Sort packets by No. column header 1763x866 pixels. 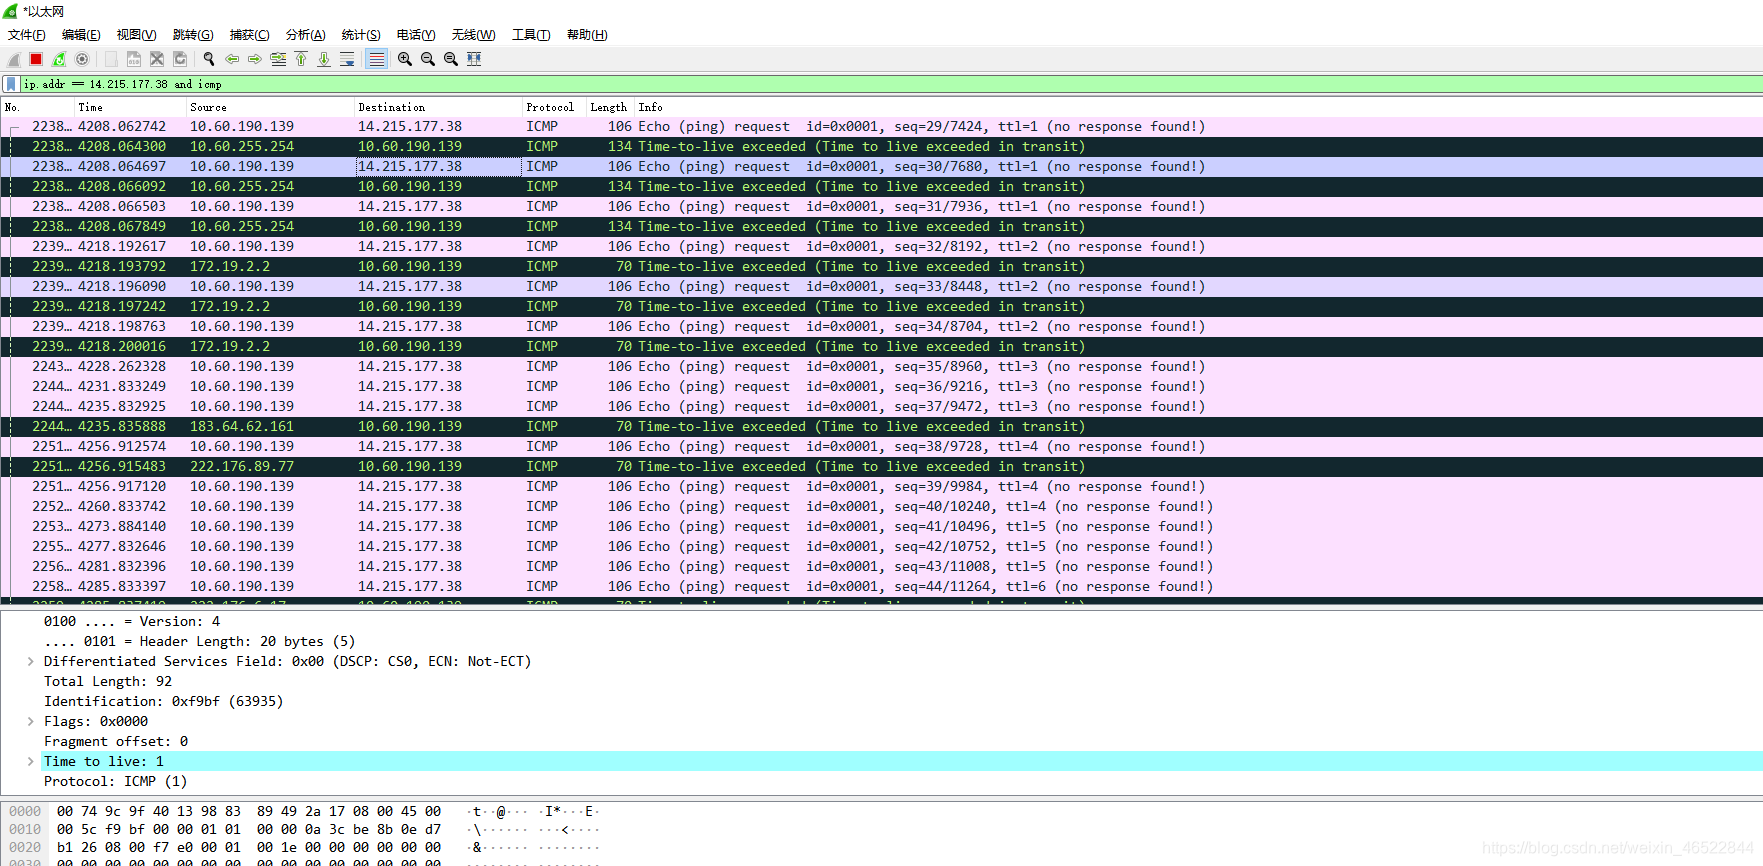click(38, 107)
